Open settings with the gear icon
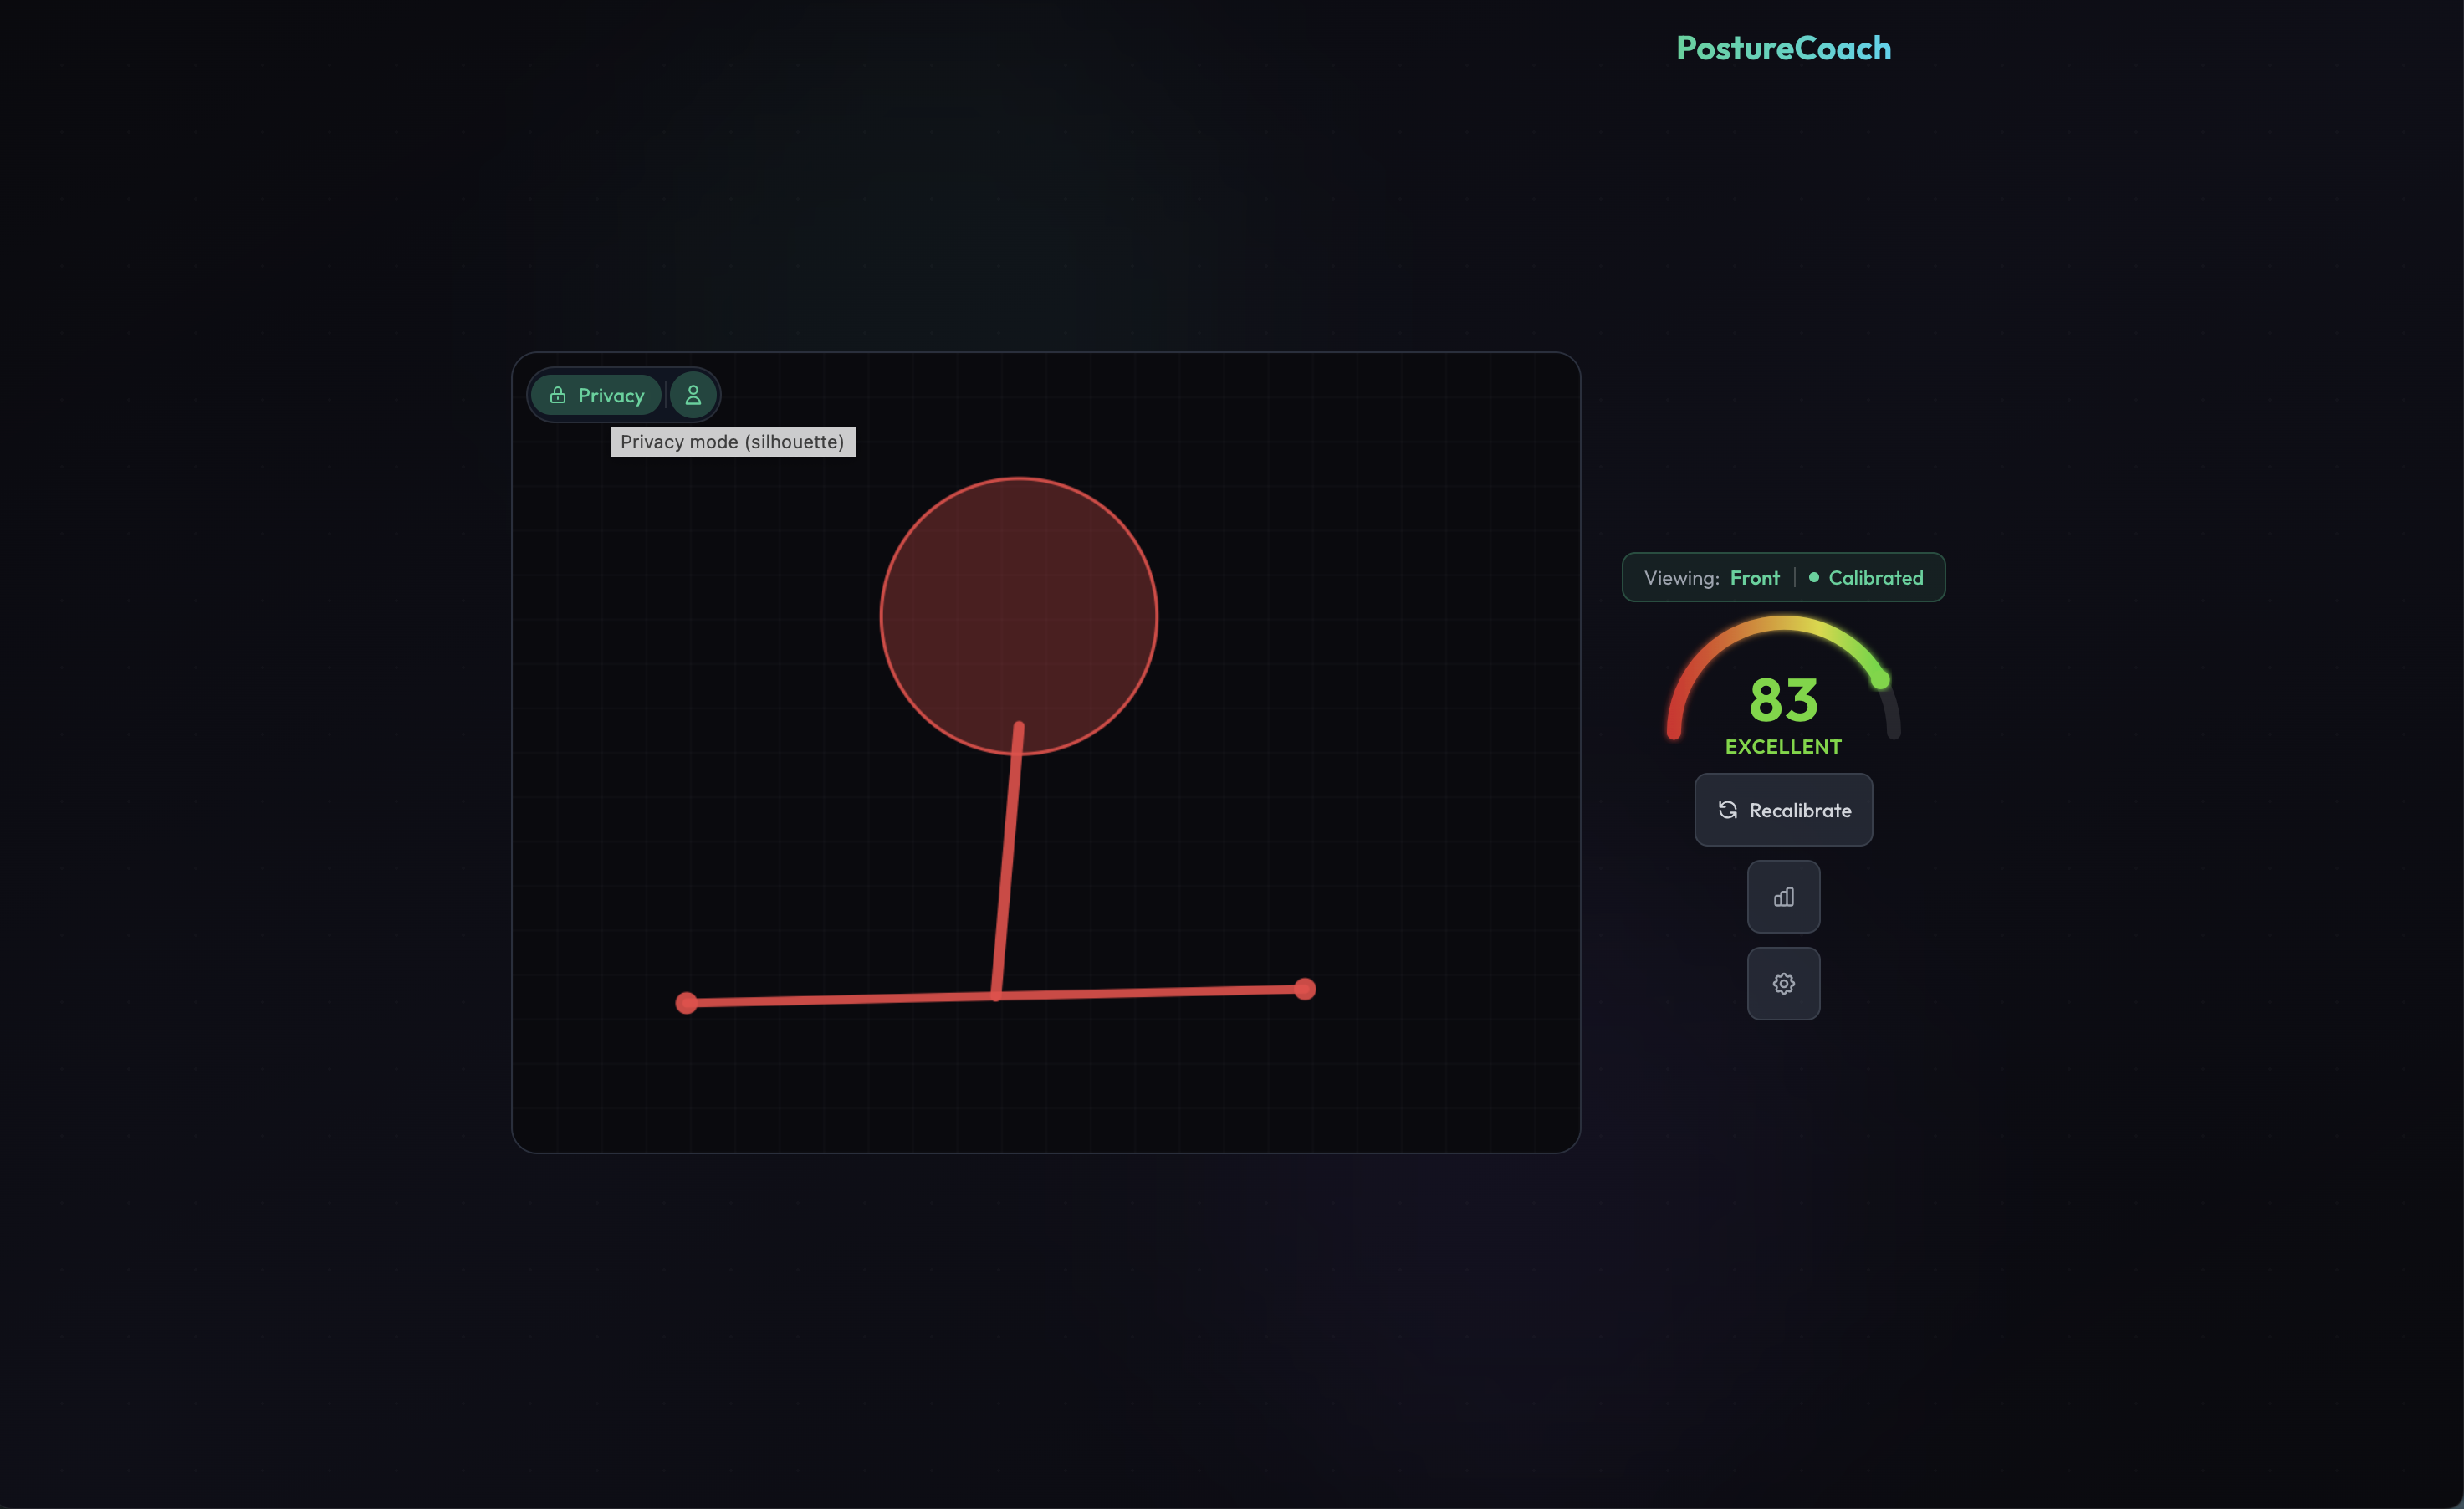The image size is (2464, 1509). 1783,983
